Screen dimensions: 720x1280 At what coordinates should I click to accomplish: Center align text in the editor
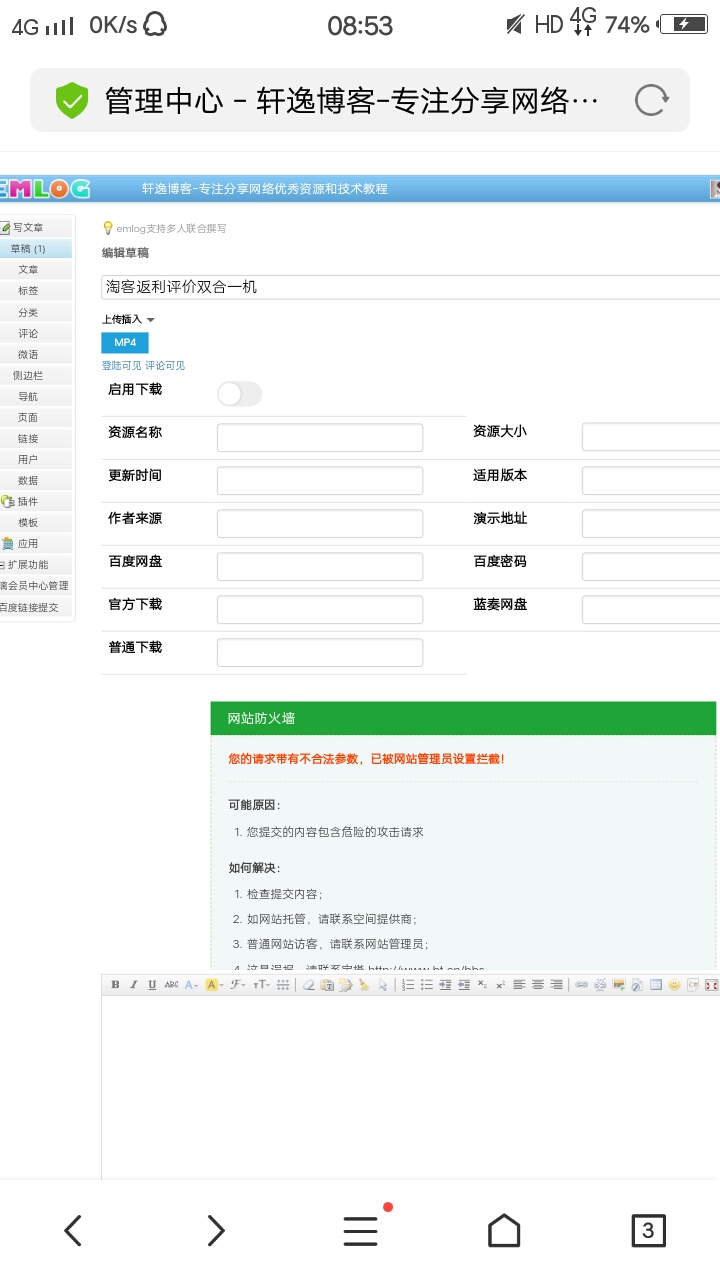coord(538,985)
